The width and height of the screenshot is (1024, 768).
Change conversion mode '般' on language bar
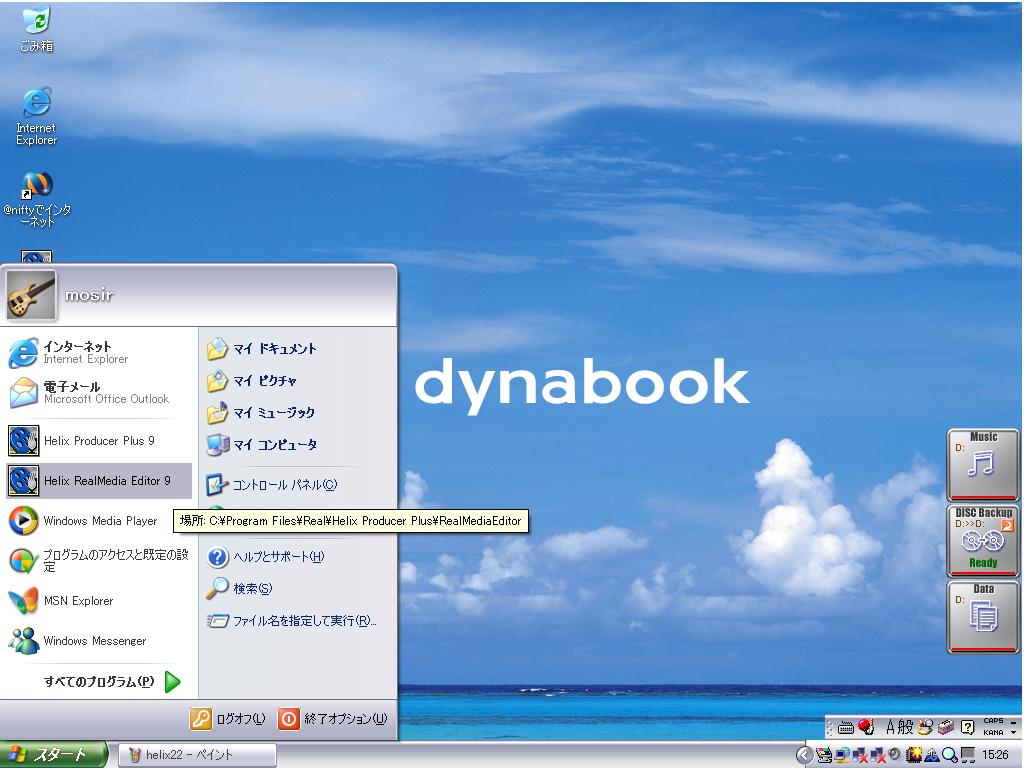pyautogui.click(x=906, y=726)
